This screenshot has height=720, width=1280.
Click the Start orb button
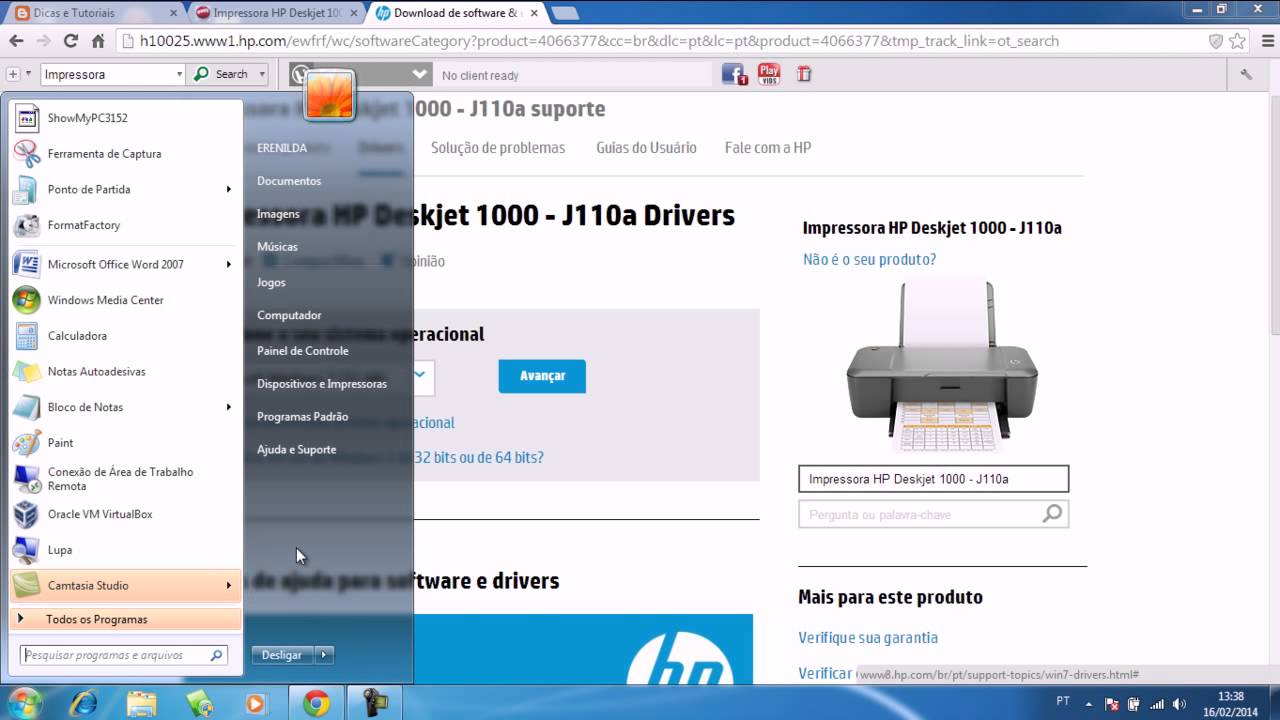pos(24,702)
